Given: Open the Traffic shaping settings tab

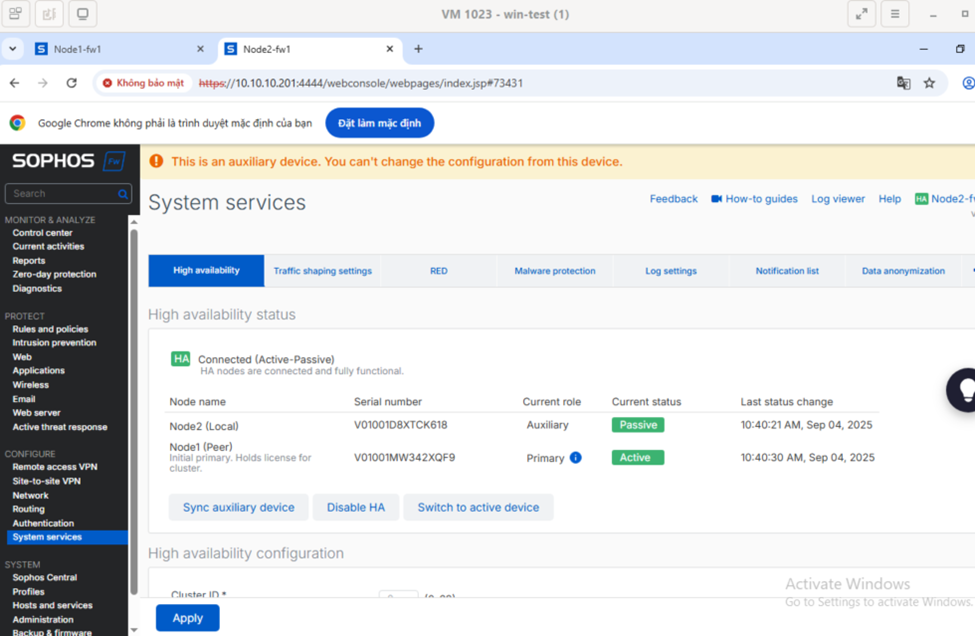Looking at the screenshot, I should point(322,271).
